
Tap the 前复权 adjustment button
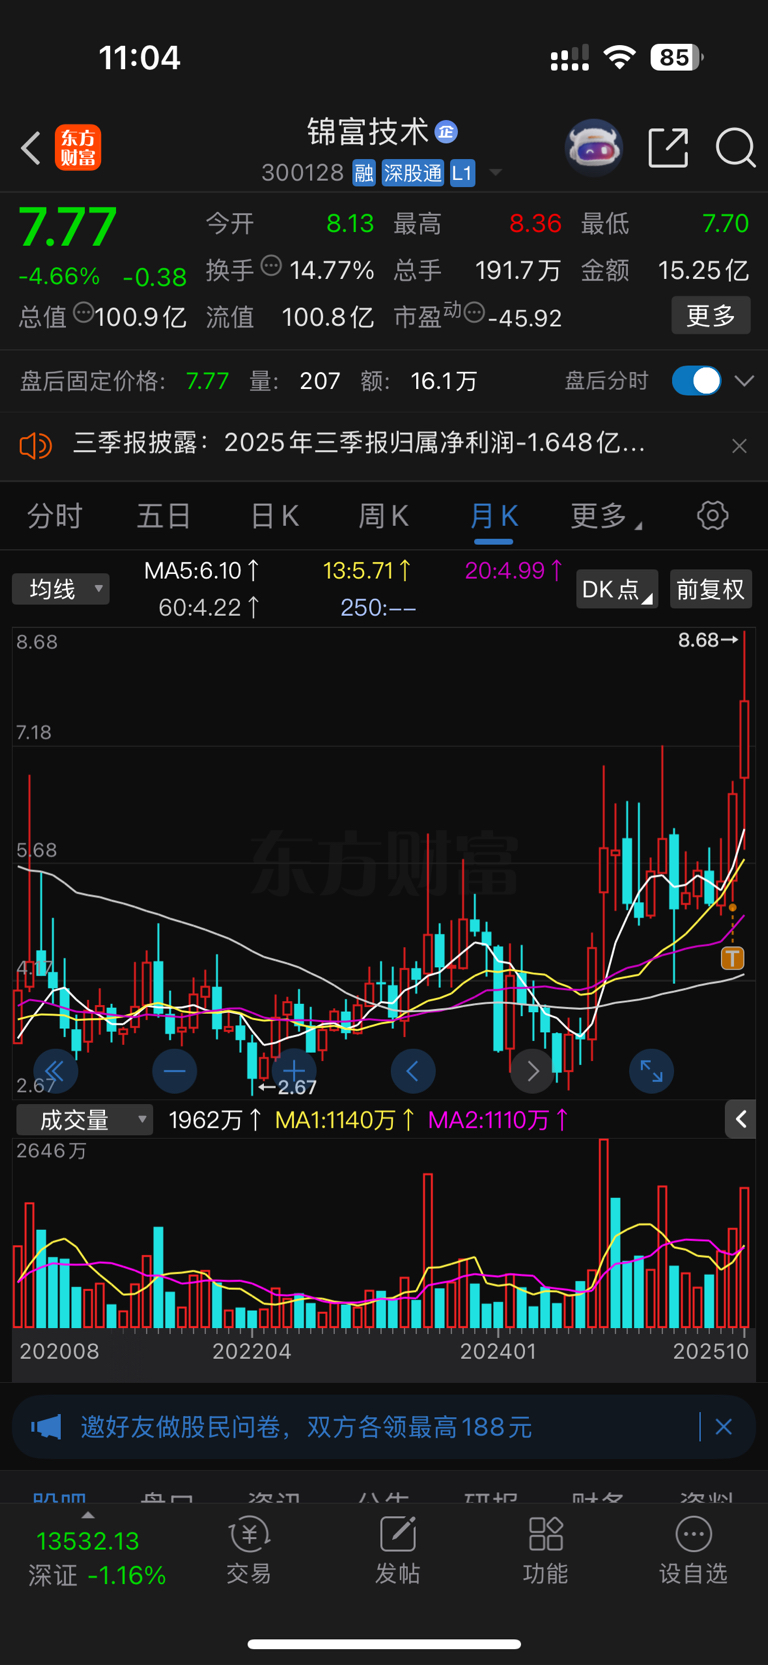coord(710,589)
